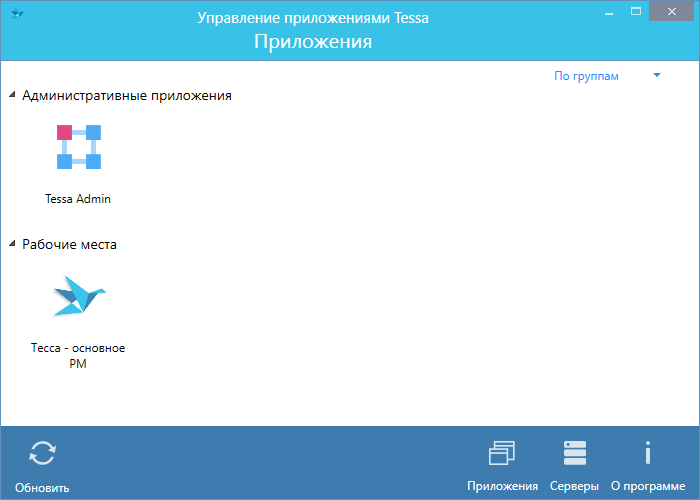Show the О программе info icon
The width and height of the screenshot is (700, 500).
[x=648, y=453]
